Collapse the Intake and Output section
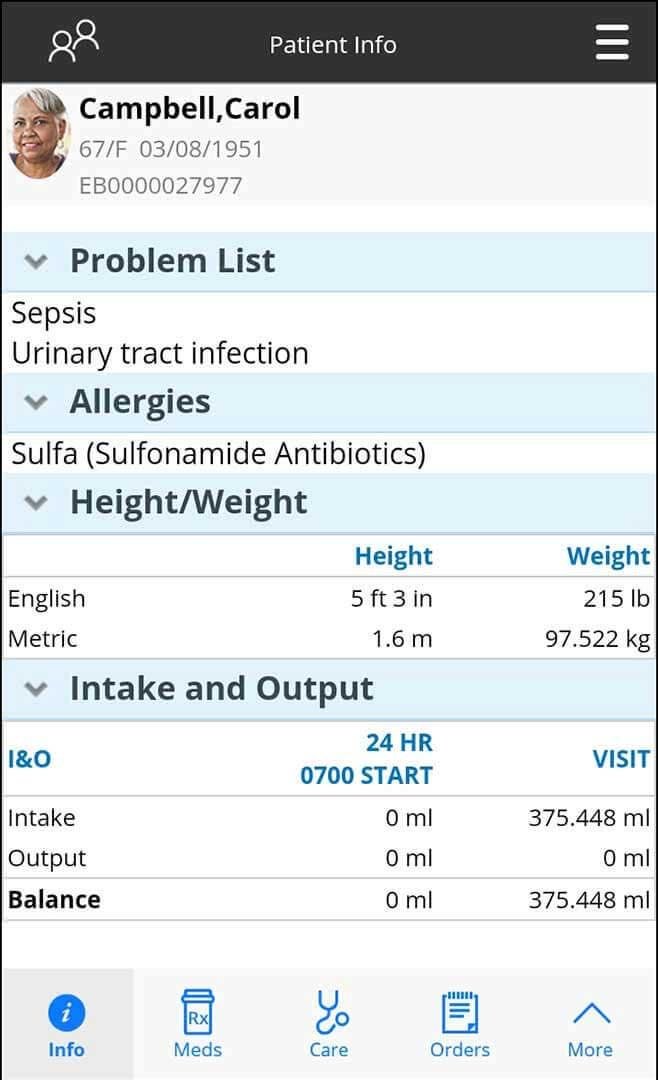The height and width of the screenshot is (1080, 658). coord(36,689)
